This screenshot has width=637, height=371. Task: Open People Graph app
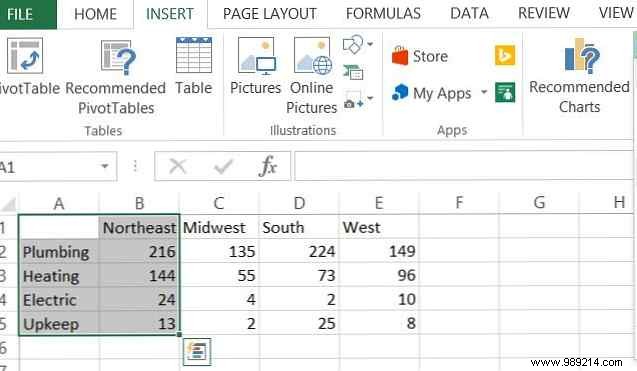[505, 92]
